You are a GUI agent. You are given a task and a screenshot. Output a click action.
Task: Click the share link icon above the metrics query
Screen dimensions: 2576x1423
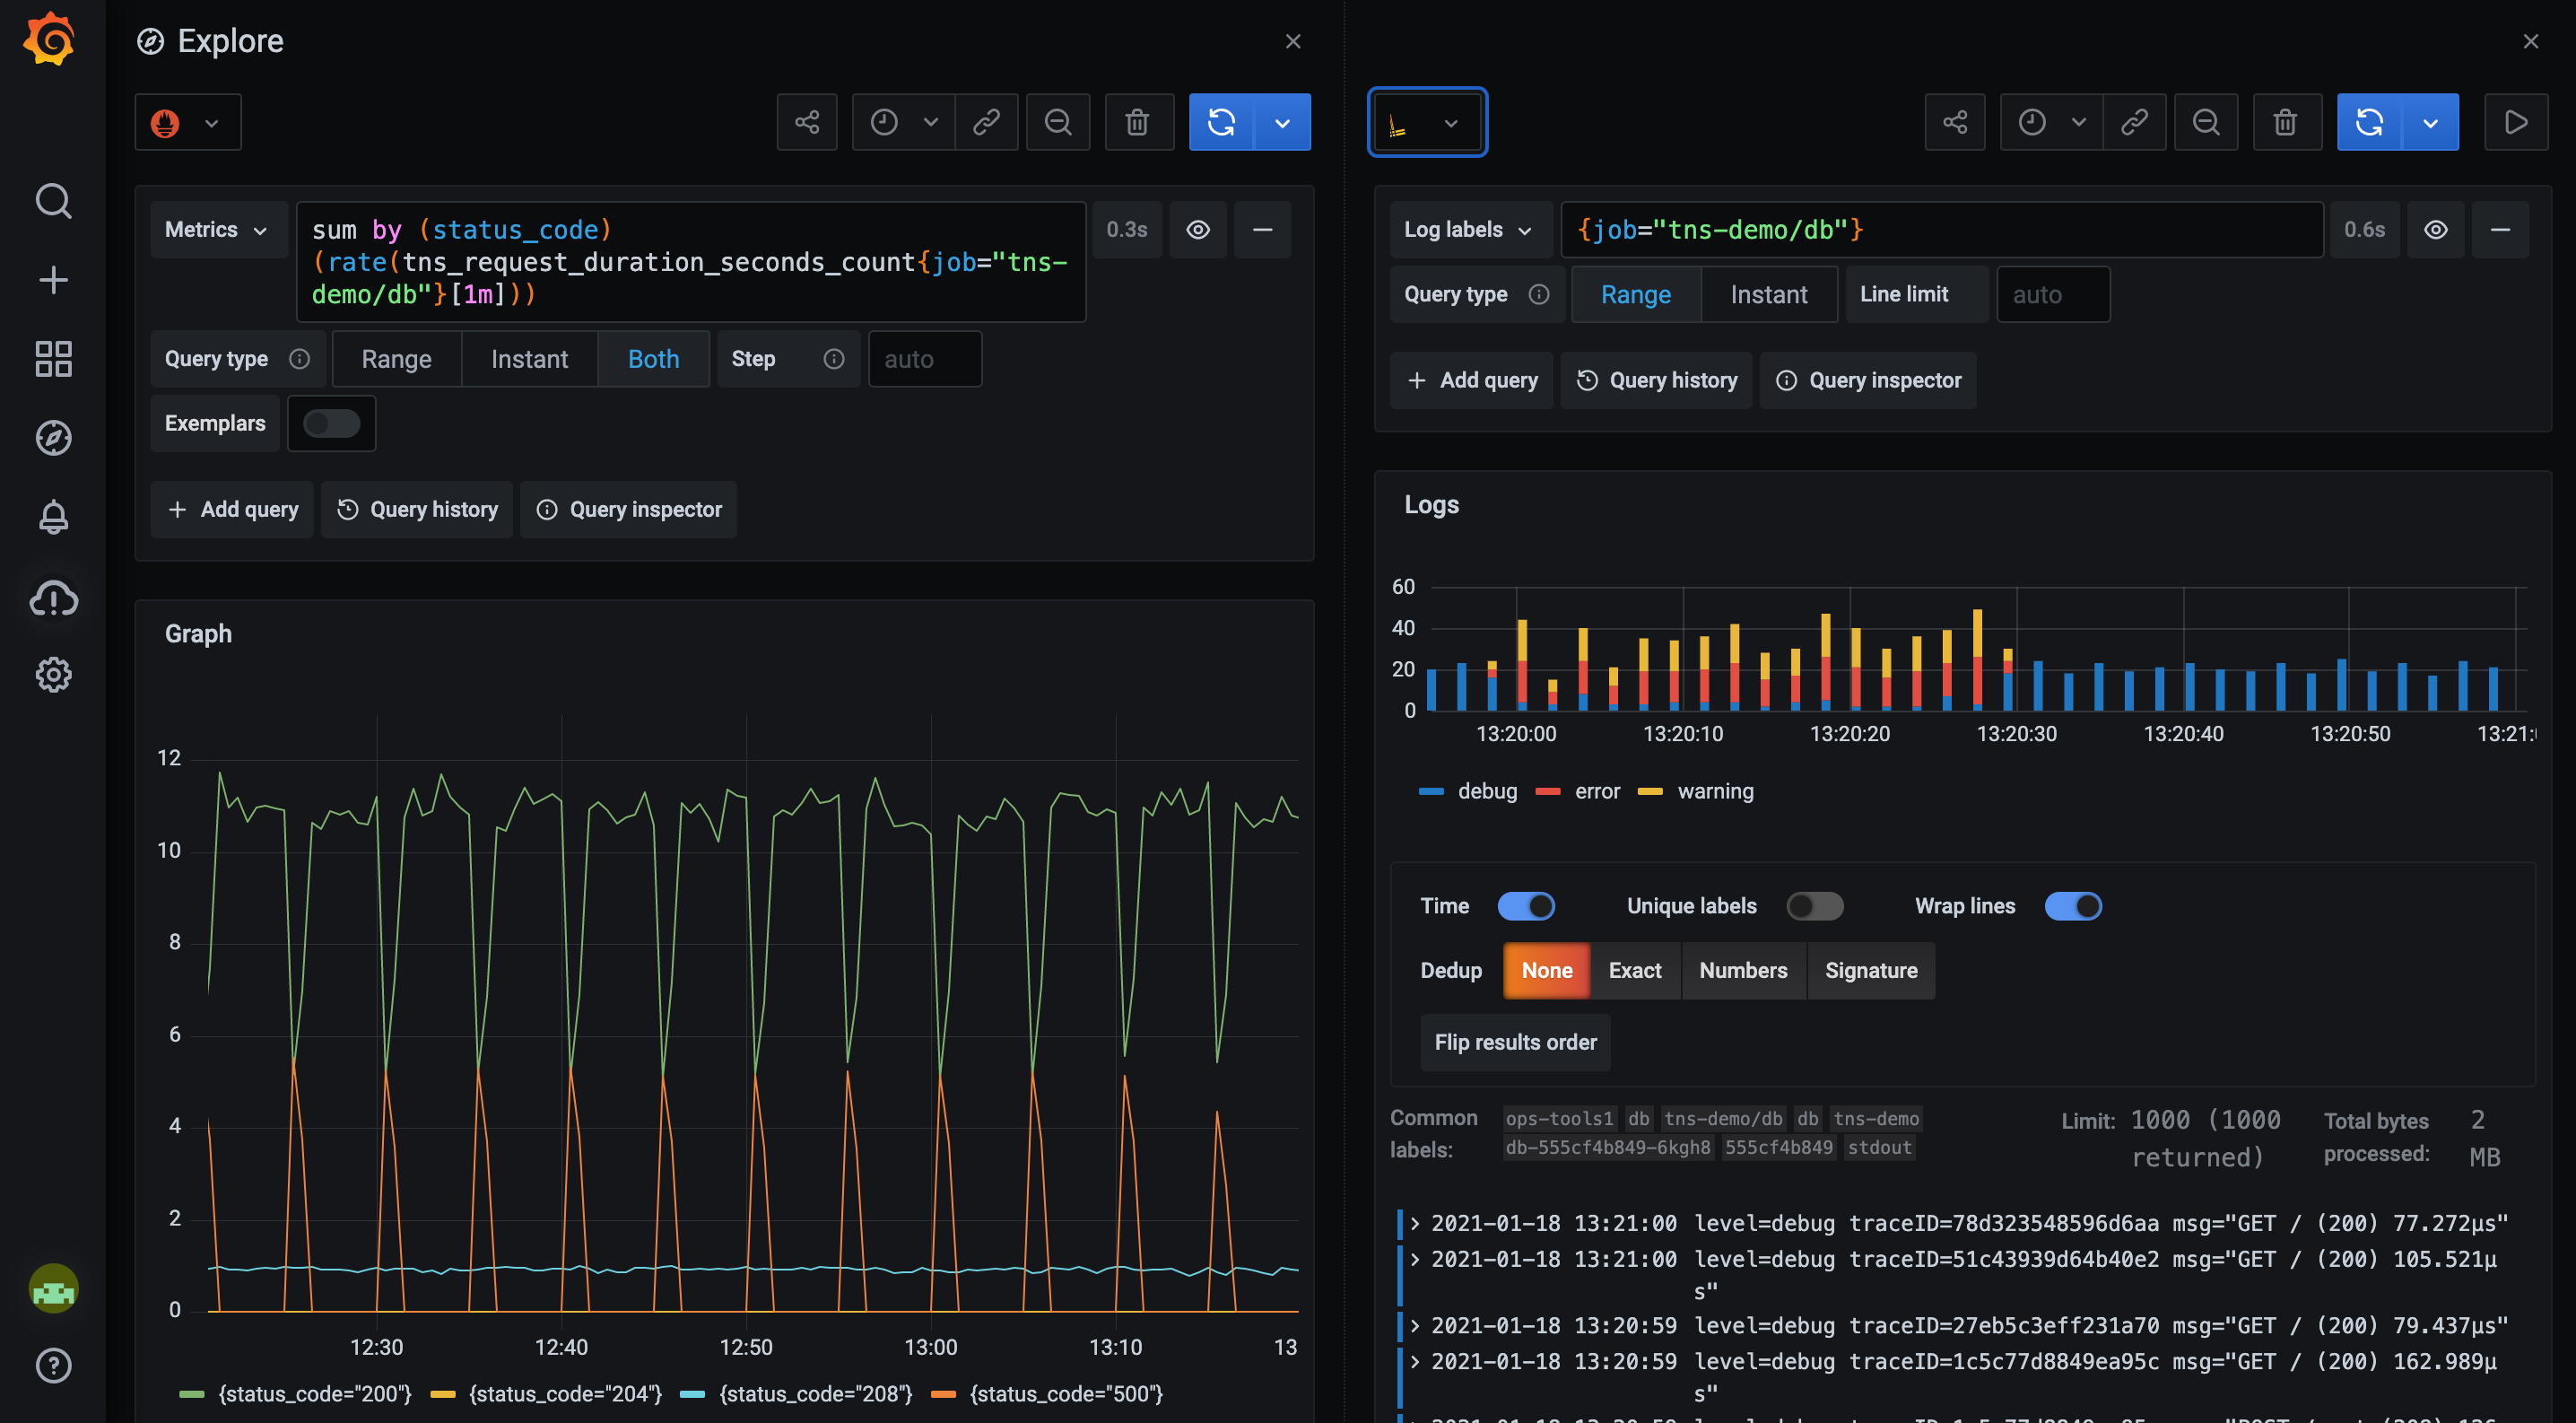pyautogui.click(x=806, y=122)
